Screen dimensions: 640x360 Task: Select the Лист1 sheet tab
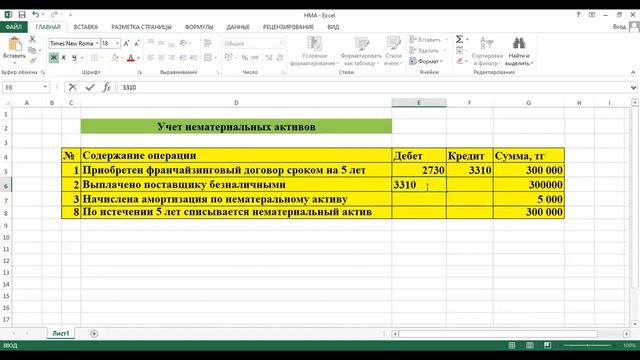coord(60,333)
